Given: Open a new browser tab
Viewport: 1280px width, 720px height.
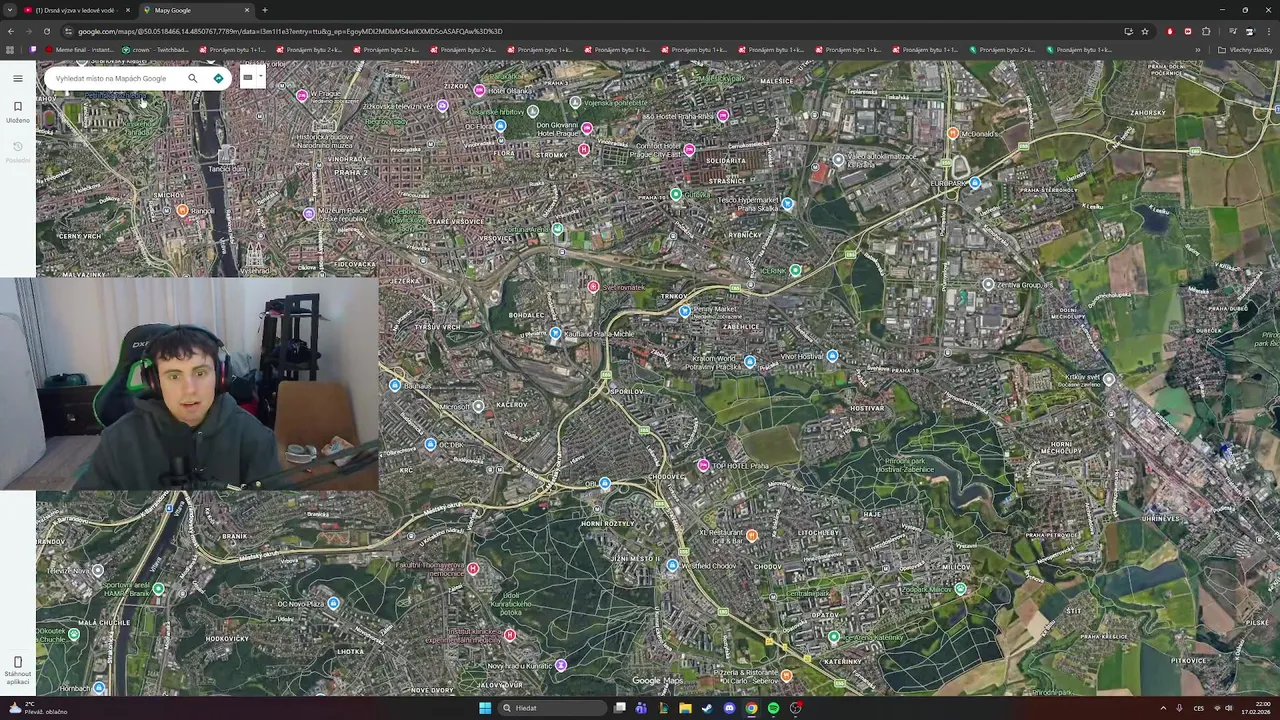Looking at the screenshot, I should pyautogui.click(x=265, y=10).
